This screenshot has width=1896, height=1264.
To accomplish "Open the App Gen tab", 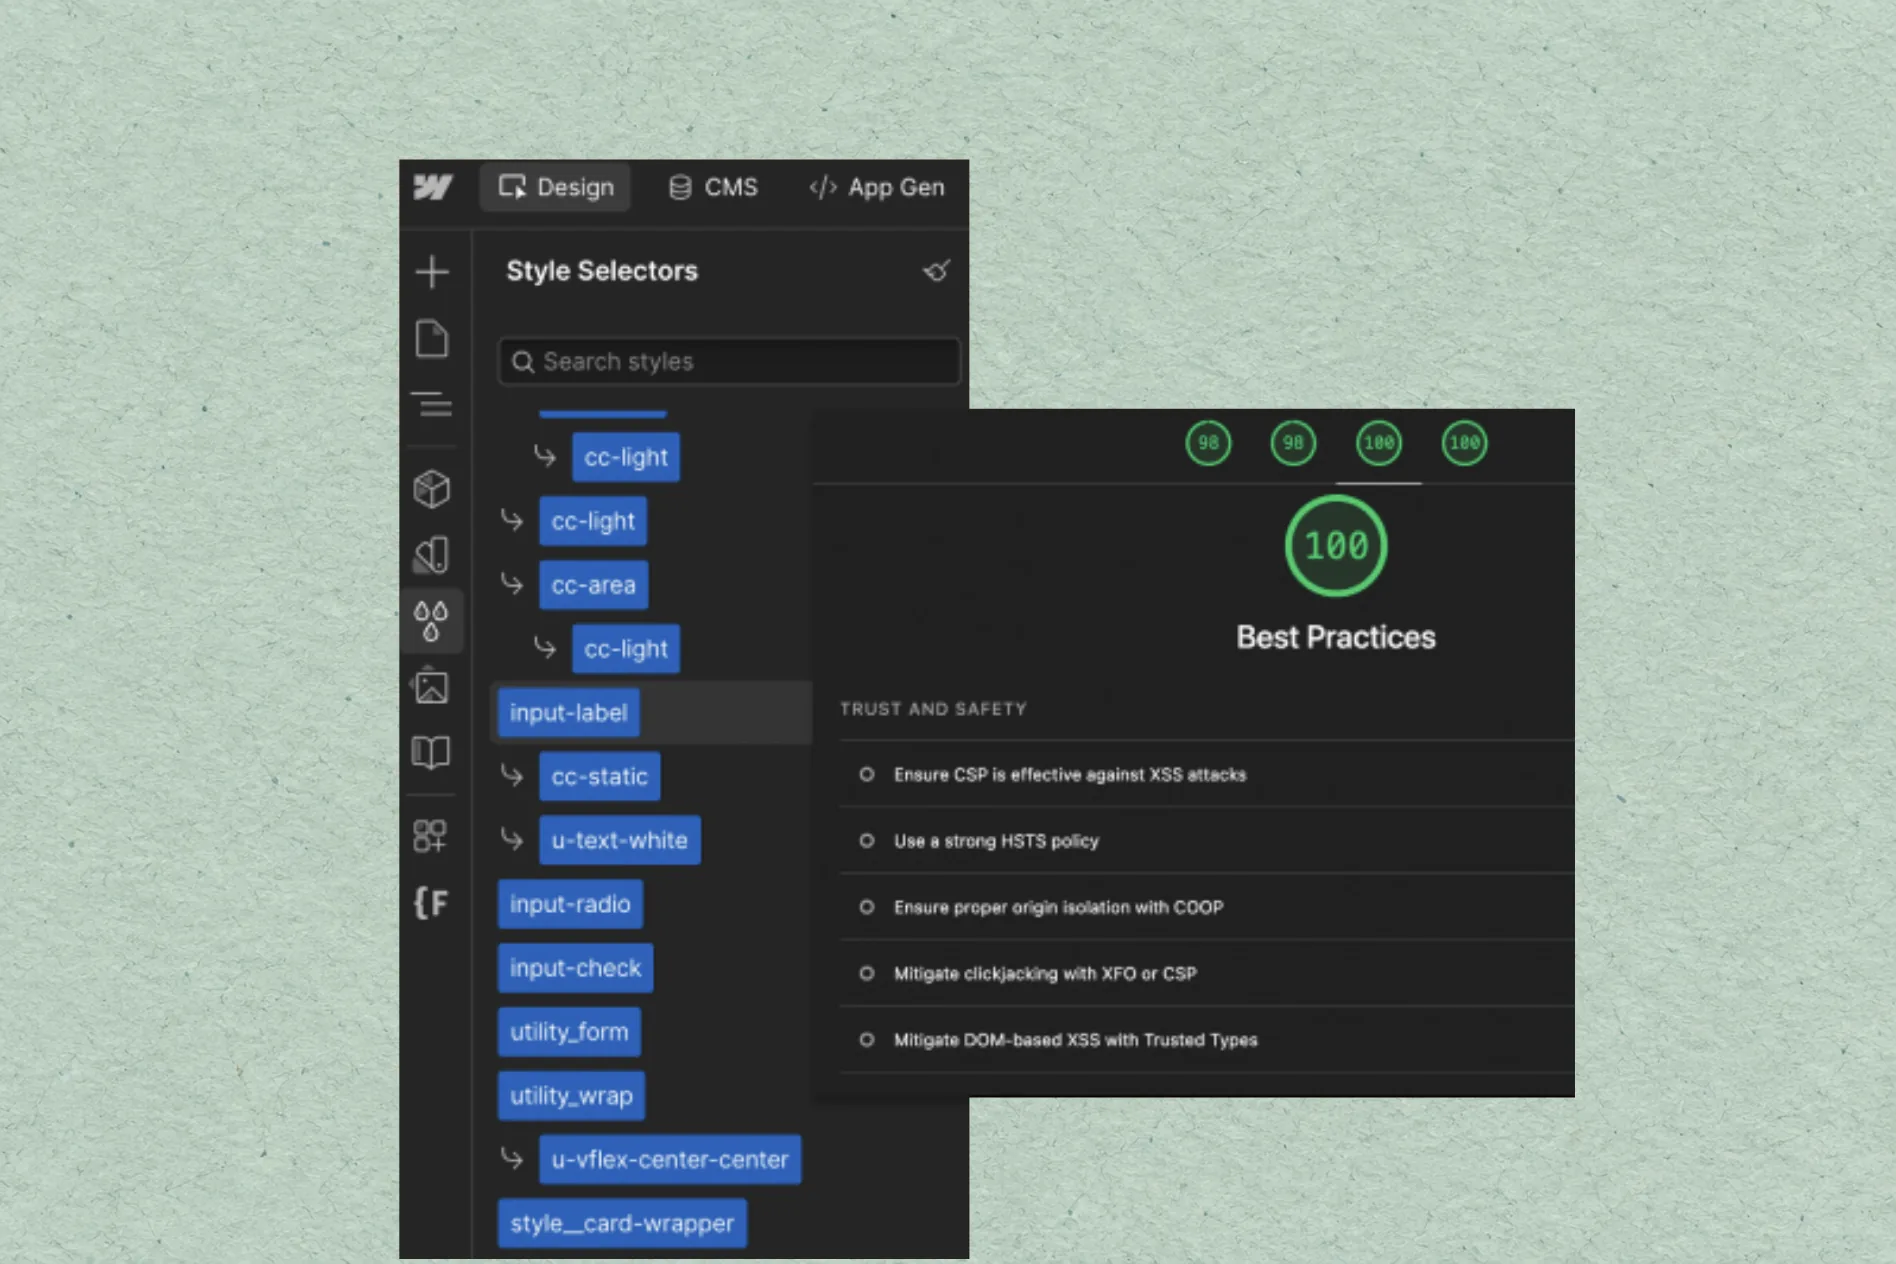I will (877, 187).
